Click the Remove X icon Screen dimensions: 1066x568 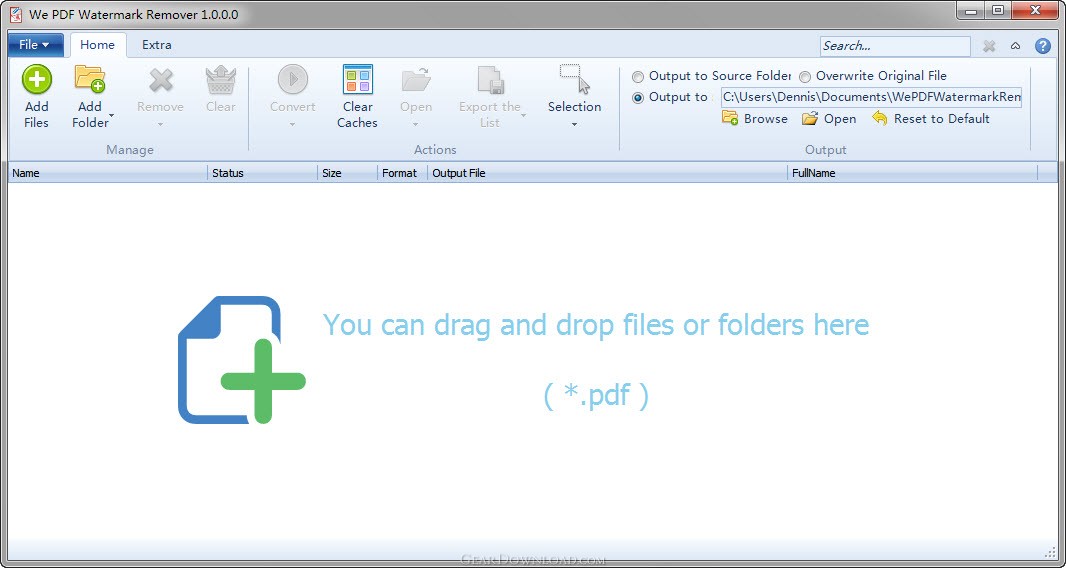point(161,80)
